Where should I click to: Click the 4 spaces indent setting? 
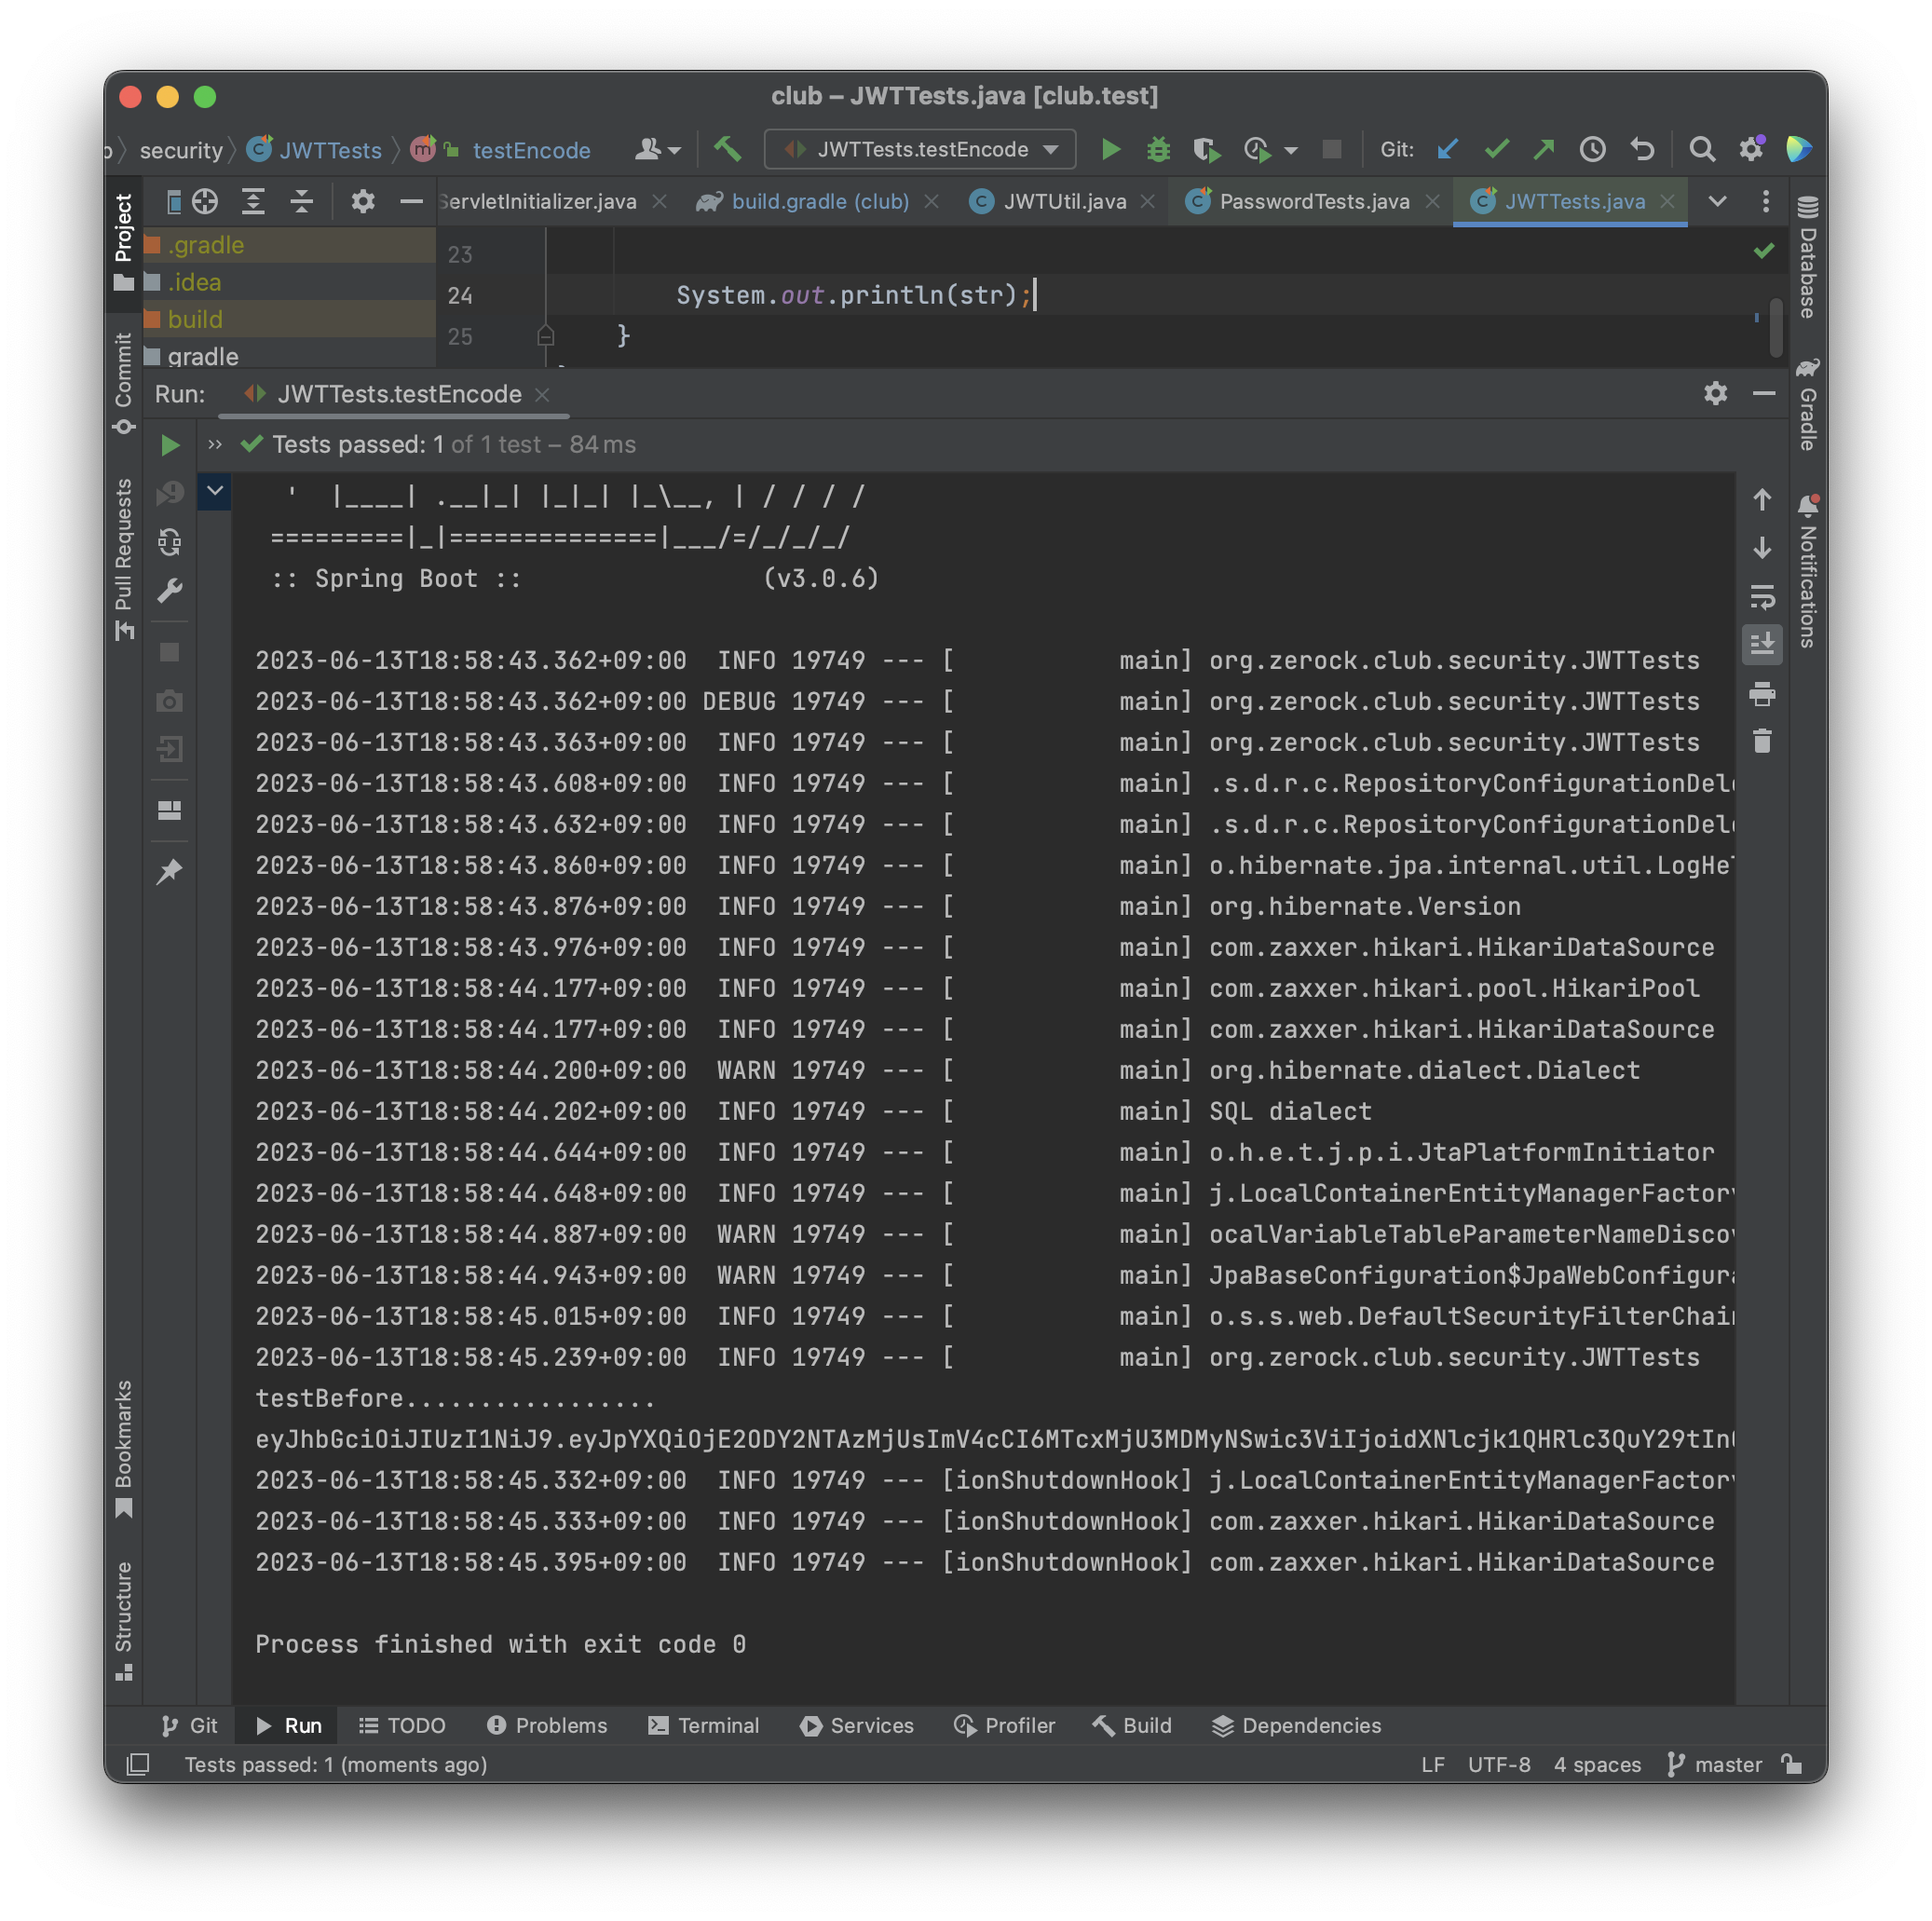(1598, 1765)
